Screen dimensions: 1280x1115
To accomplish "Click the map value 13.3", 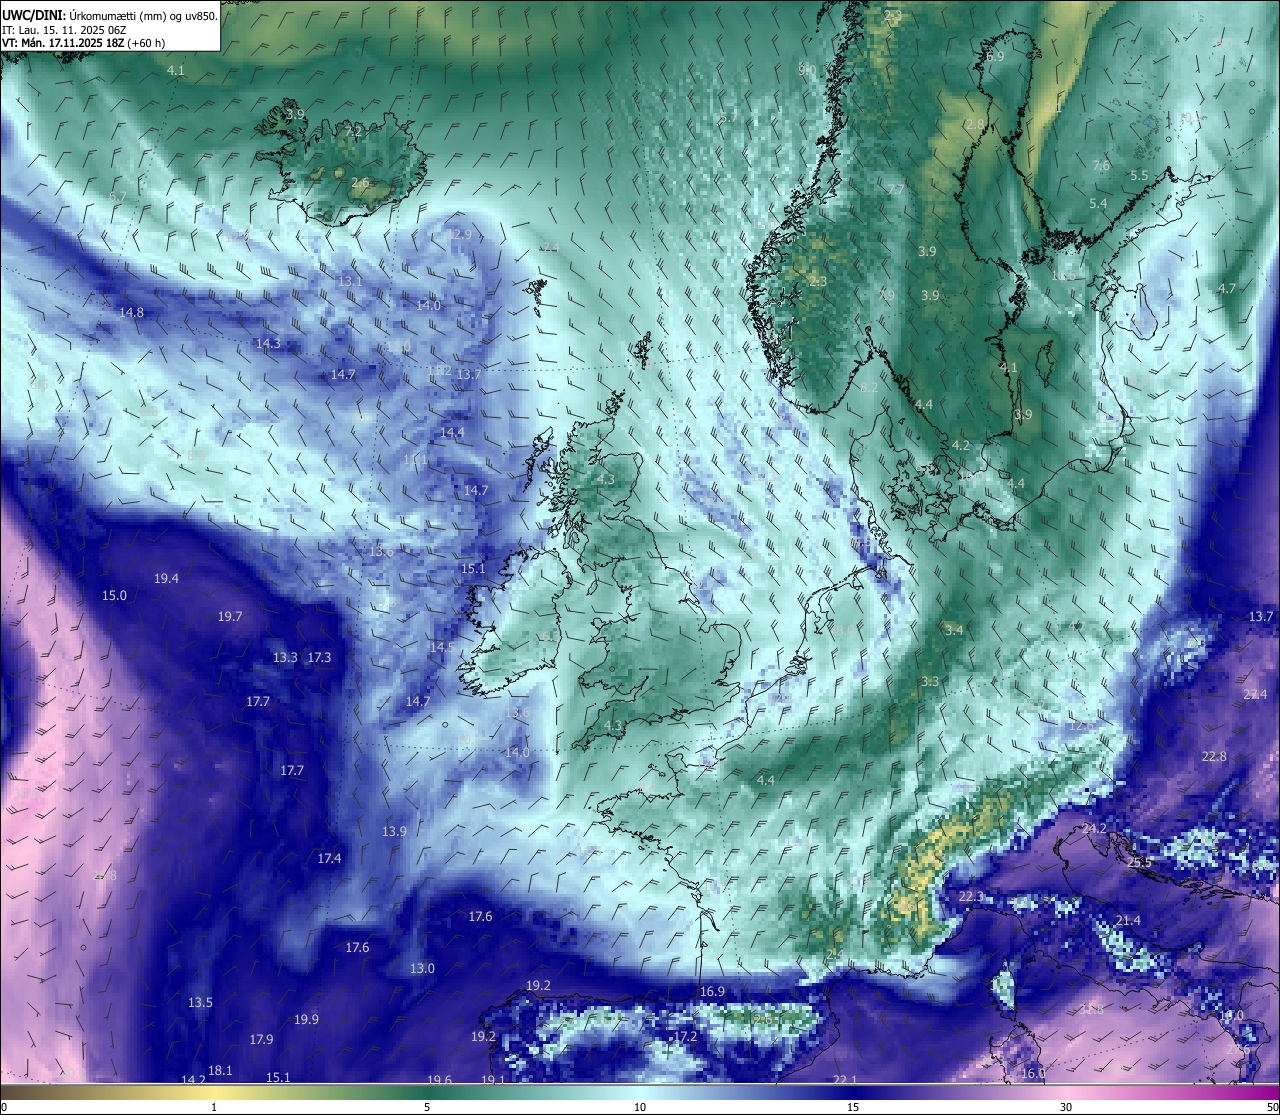I will click(x=285, y=657).
